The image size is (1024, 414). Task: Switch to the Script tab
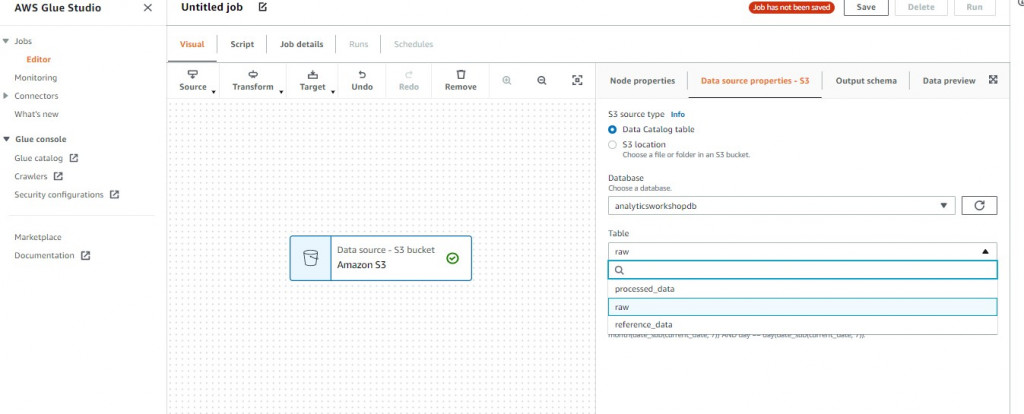pyautogui.click(x=242, y=44)
